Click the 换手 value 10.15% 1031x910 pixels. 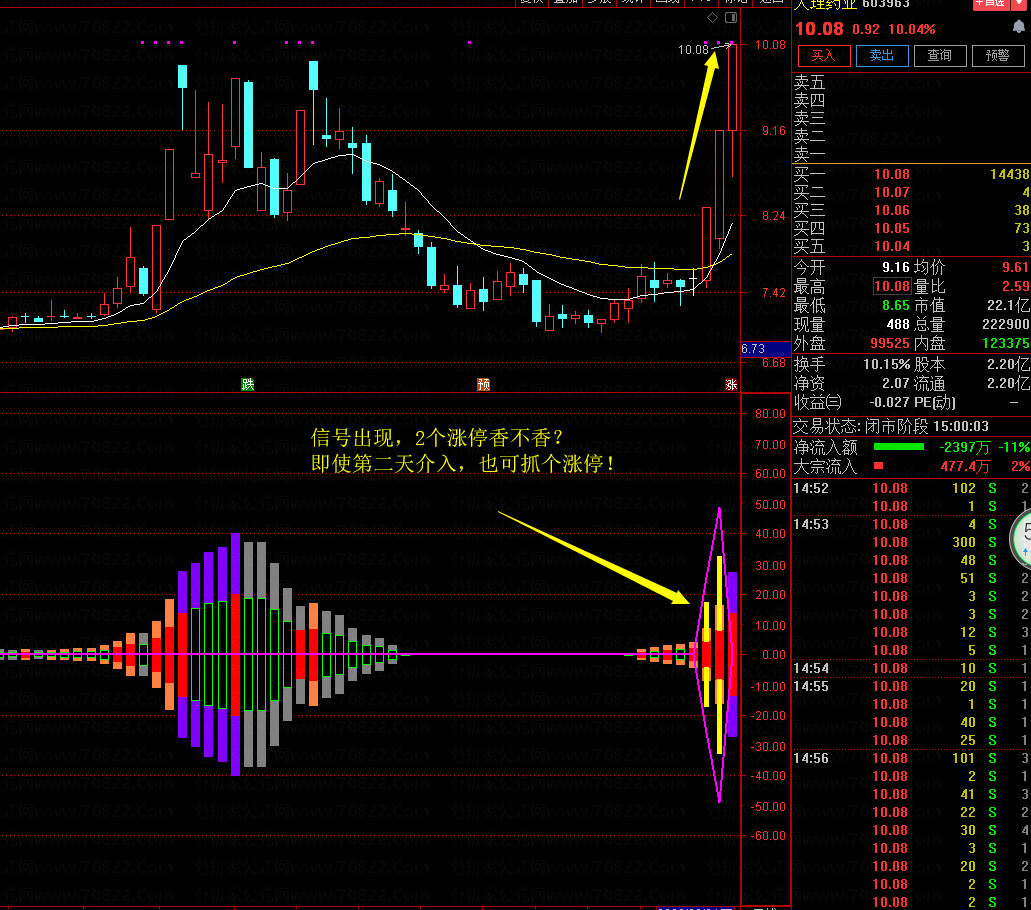(x=886, y=365)
